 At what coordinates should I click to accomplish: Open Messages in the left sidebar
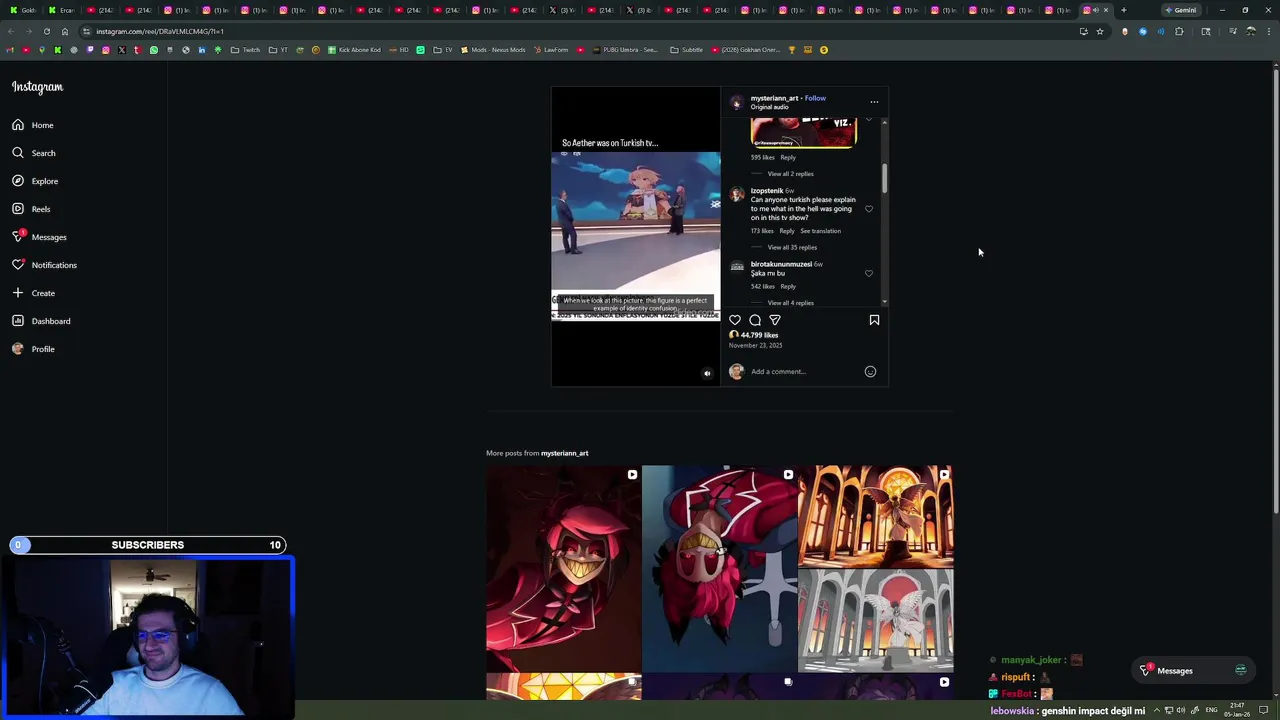(39, 237)
